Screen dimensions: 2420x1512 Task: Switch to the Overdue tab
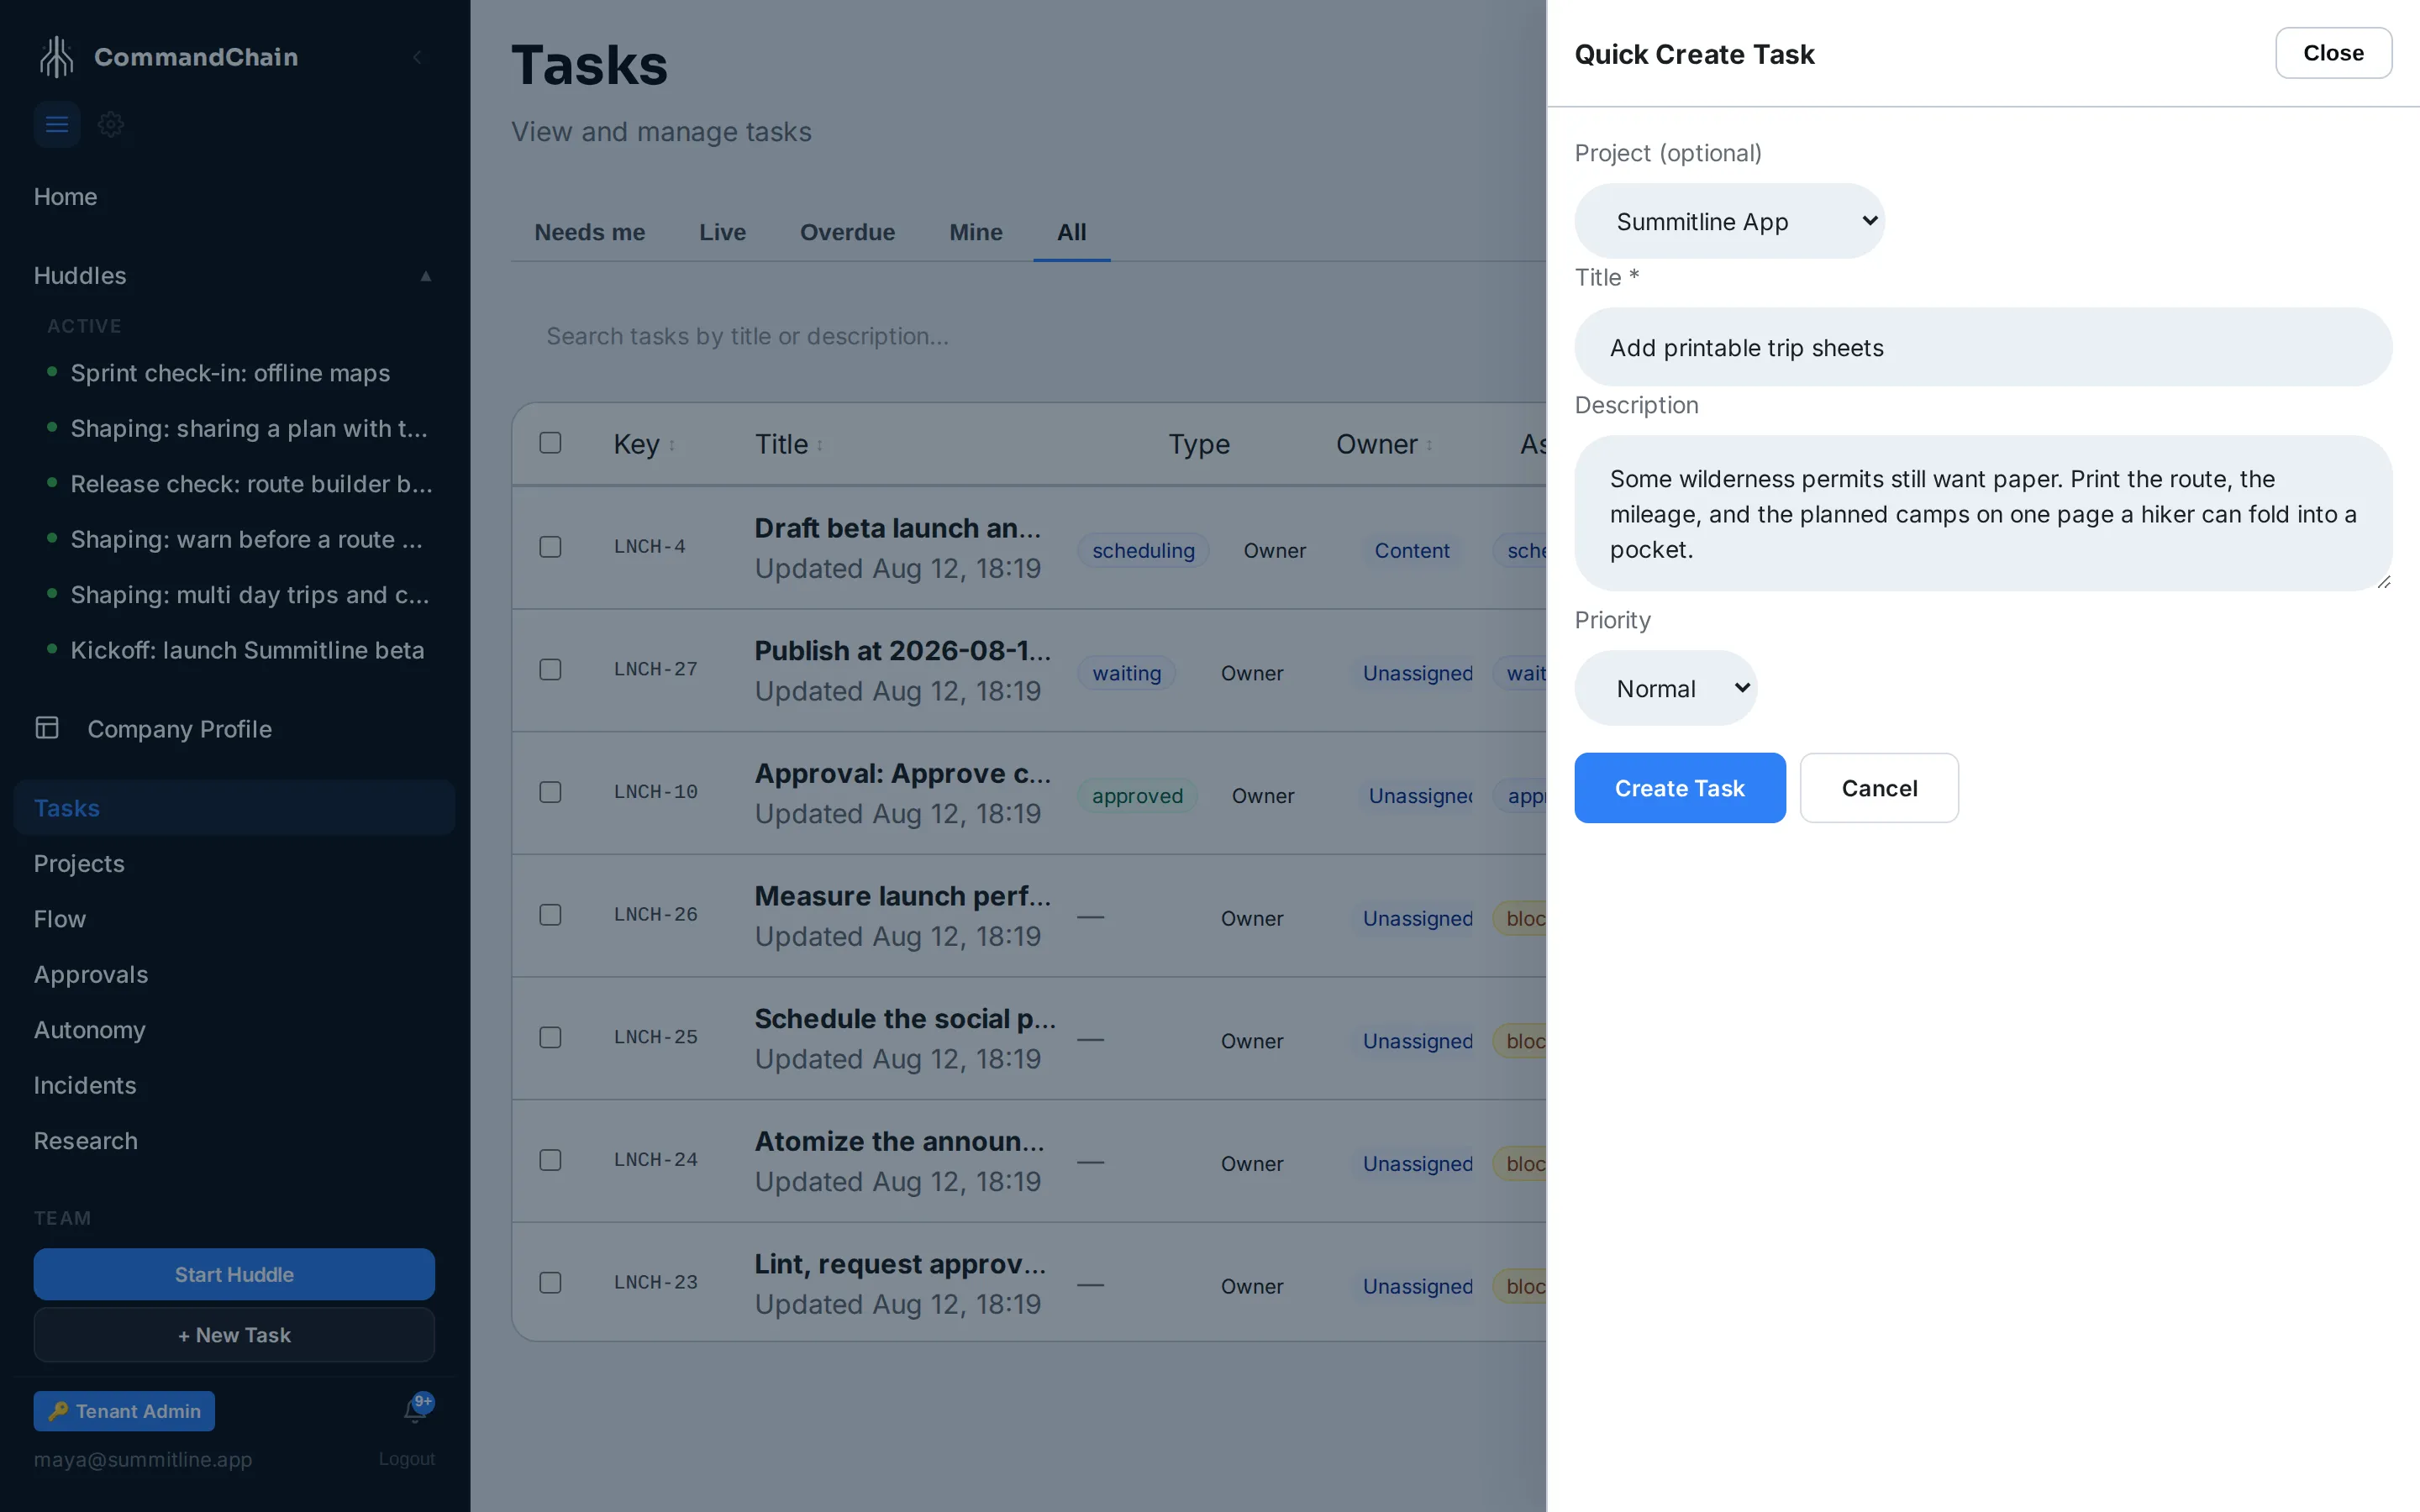tap(847, 232)
